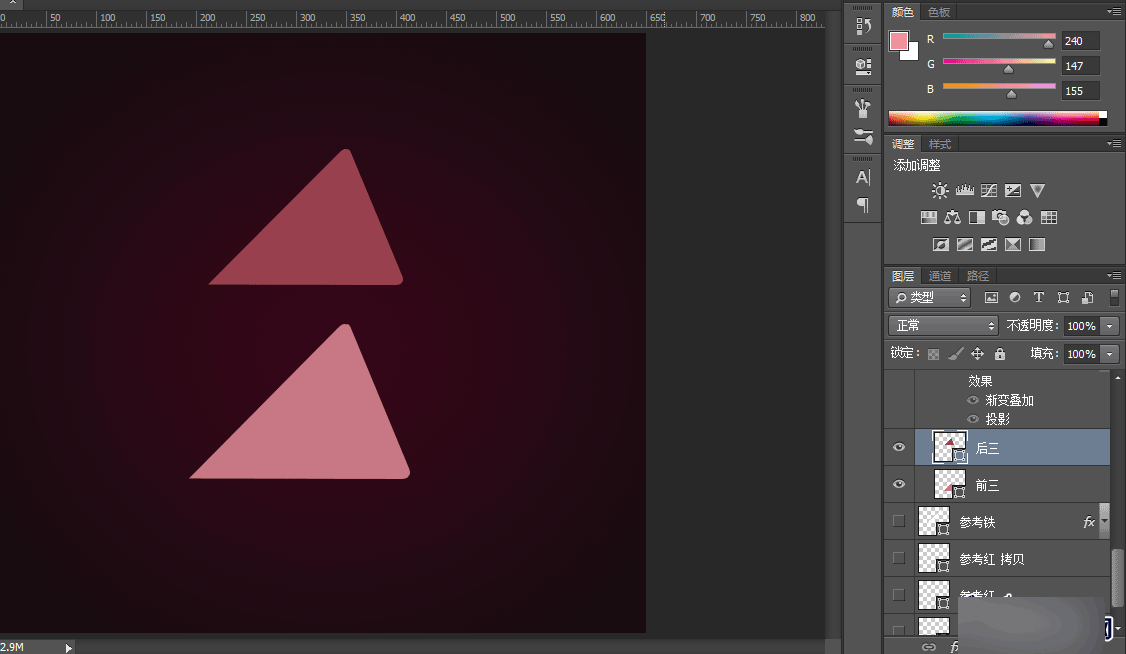The height and width of the screenshot is (654, 1126).
Task: Switch to the 路径 tab
Action: [x=977, y=276]
